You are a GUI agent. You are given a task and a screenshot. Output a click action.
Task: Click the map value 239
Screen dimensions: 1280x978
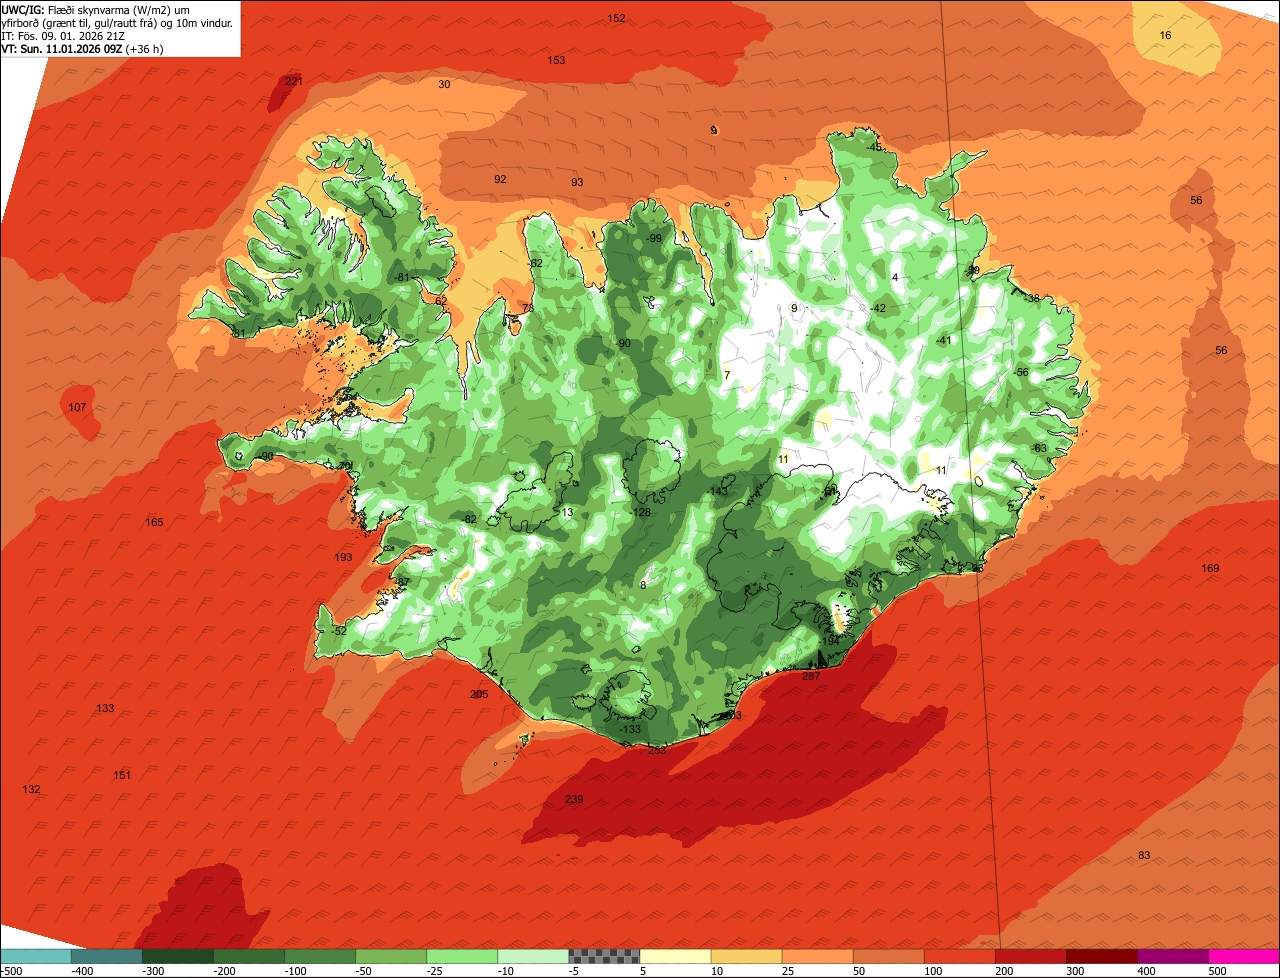coord(574,799)
